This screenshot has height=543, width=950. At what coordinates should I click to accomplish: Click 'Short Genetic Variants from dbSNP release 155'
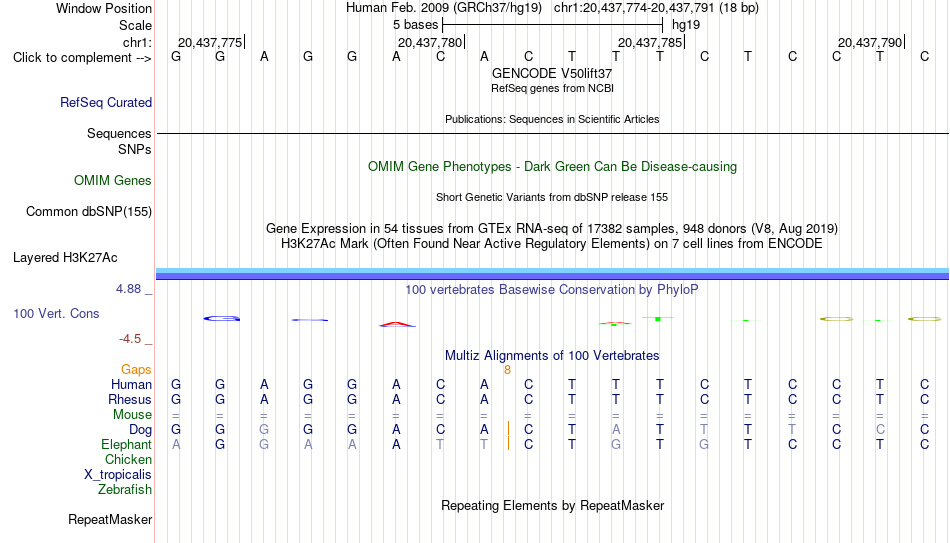[552, 198]
